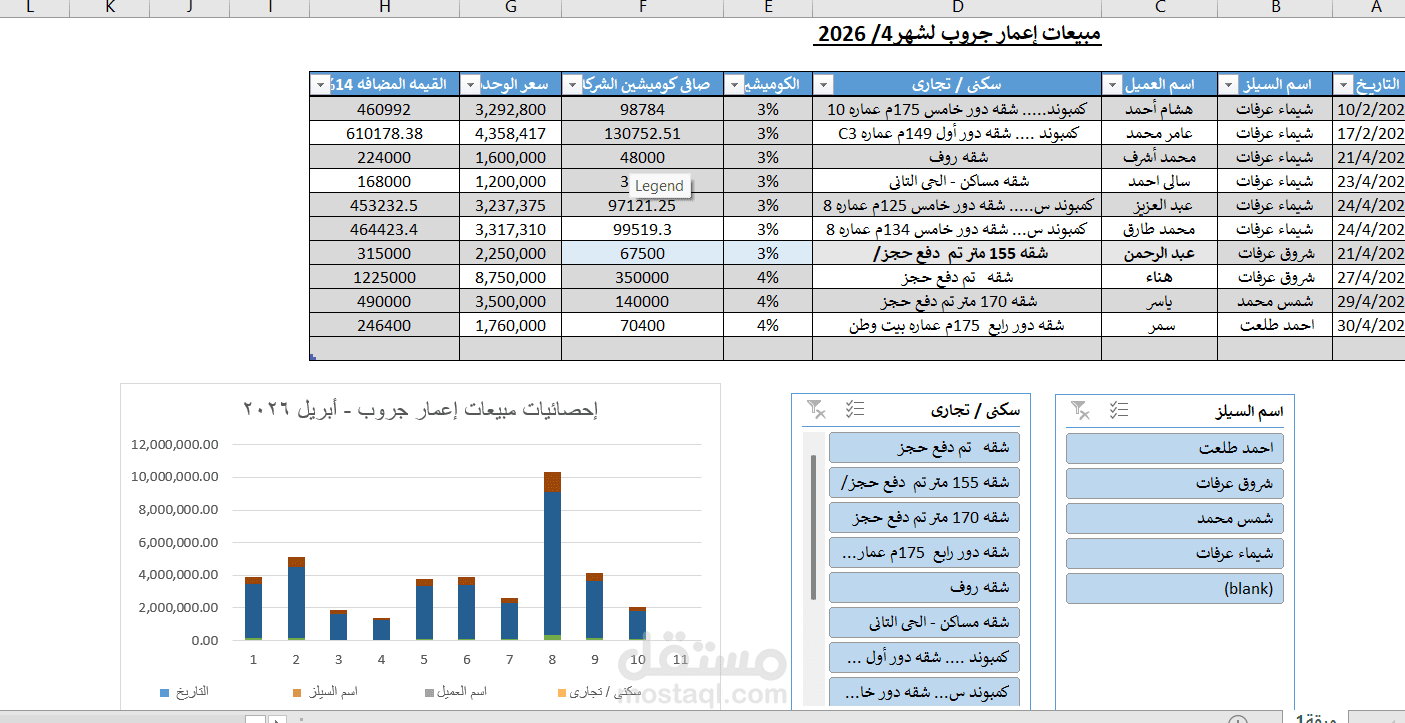Select اسم السيلز legend entry in chart
This screenshot has height=723, width=1405.
pyautogui.click(x=325, y=692)
